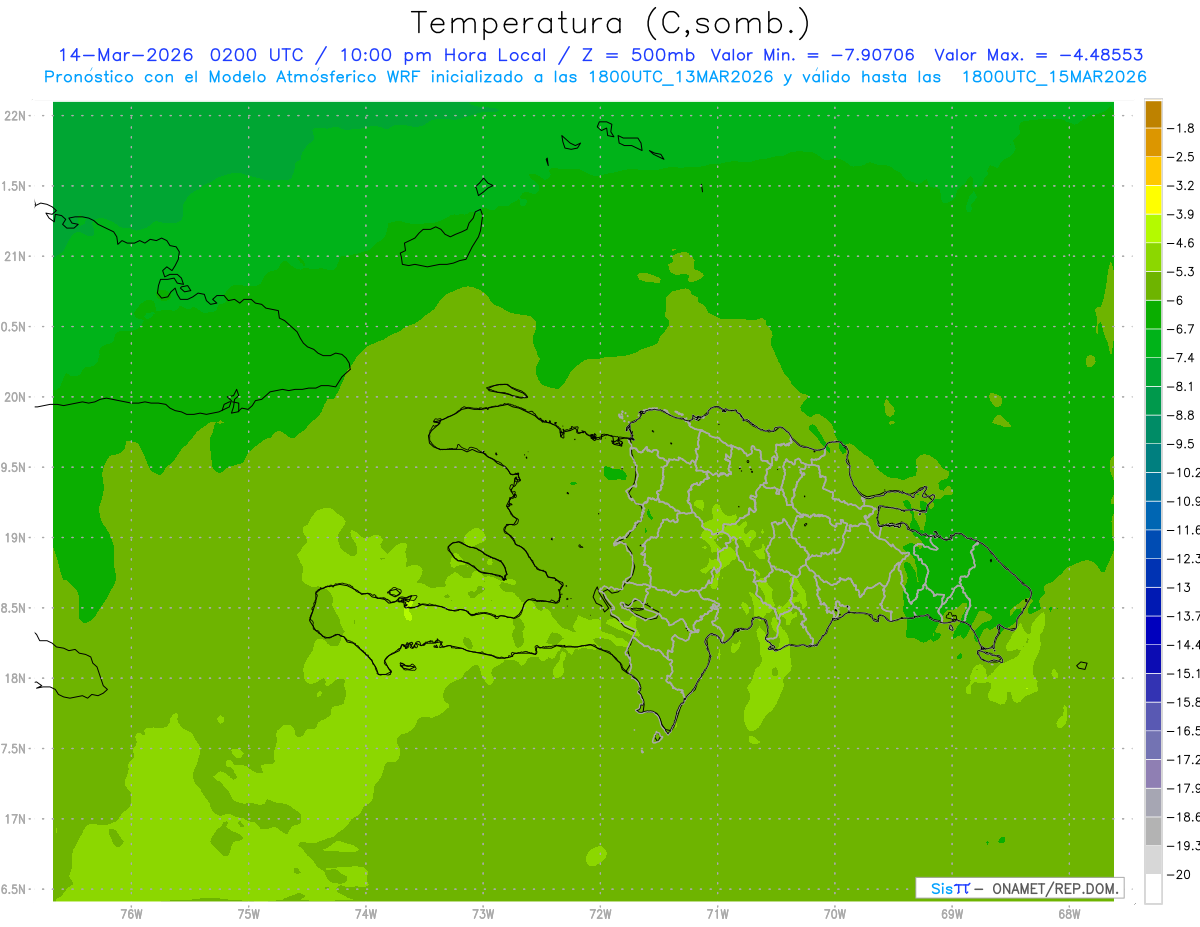Click the '-3.2' colorbar label

click(x=1181, y=186)
